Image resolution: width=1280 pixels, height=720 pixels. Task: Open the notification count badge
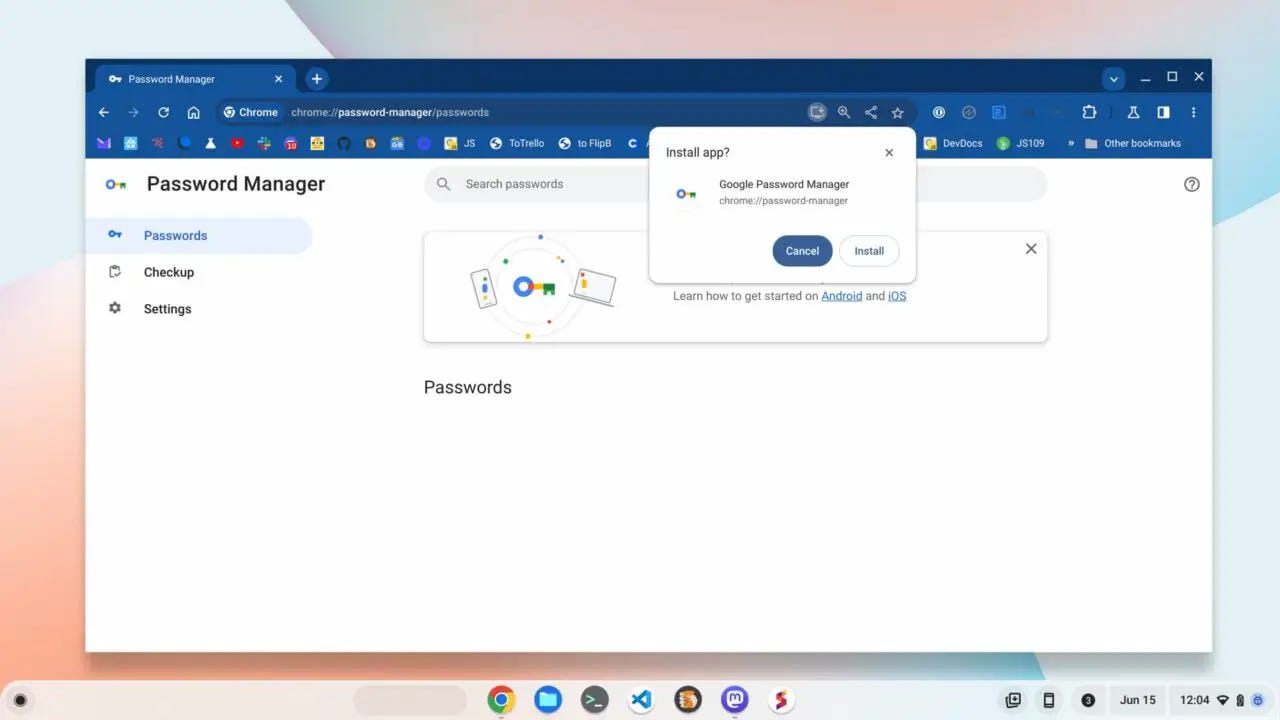click(x=1088, y=700)
